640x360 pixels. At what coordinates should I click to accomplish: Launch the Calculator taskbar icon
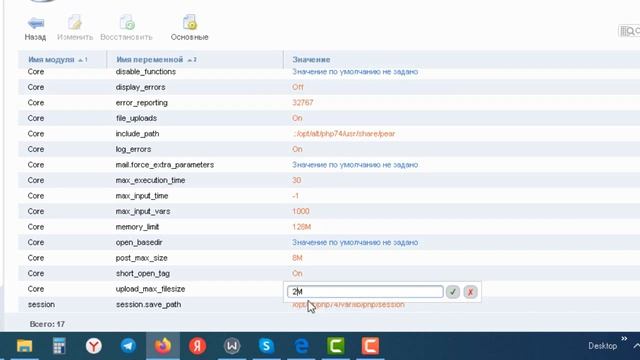click(x=59, y=346)
